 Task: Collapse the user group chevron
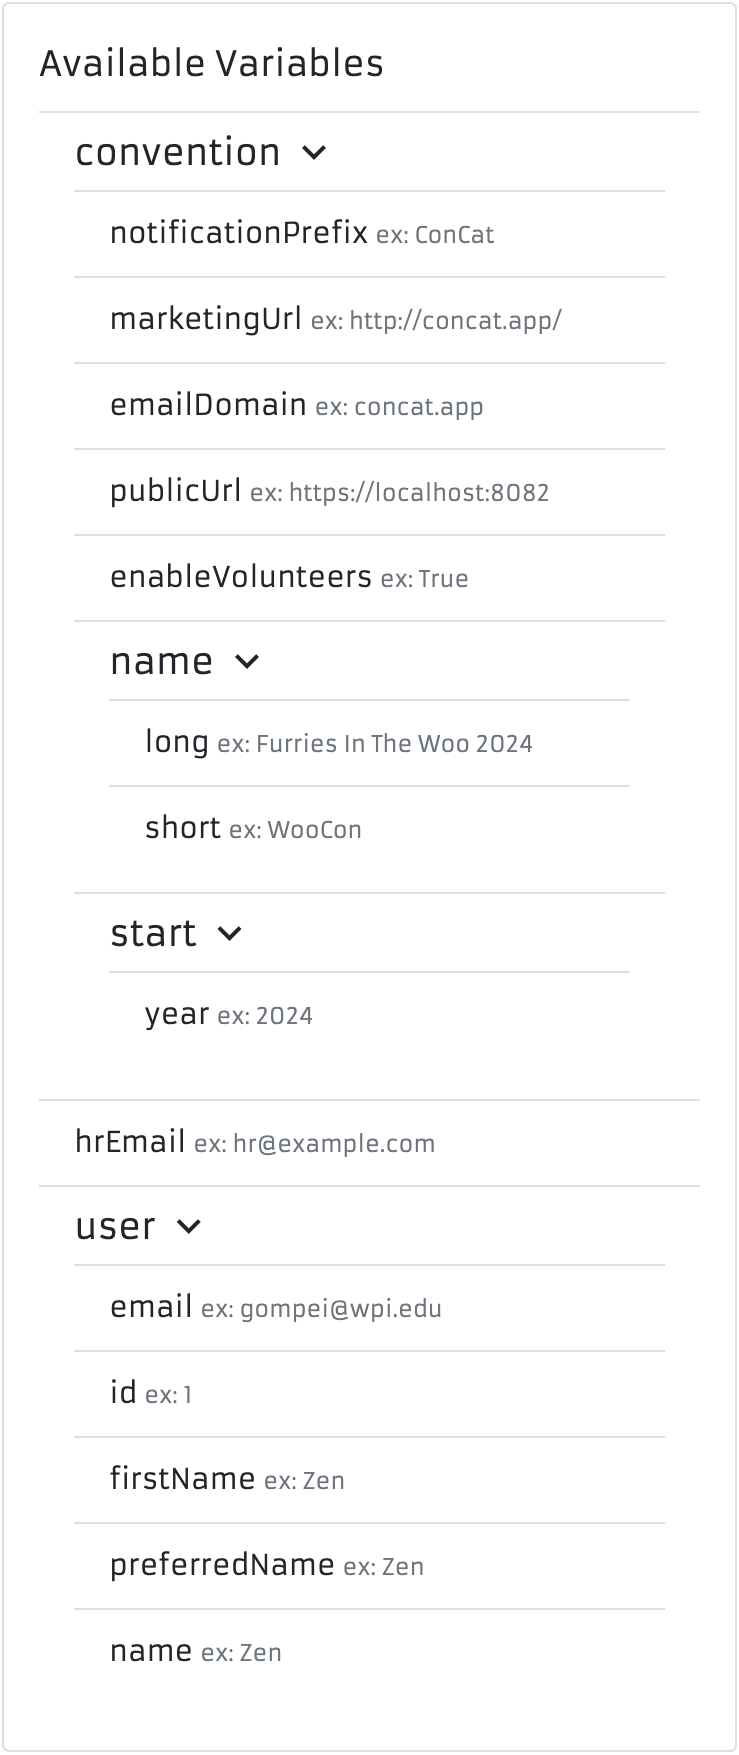coord(188,1227)
